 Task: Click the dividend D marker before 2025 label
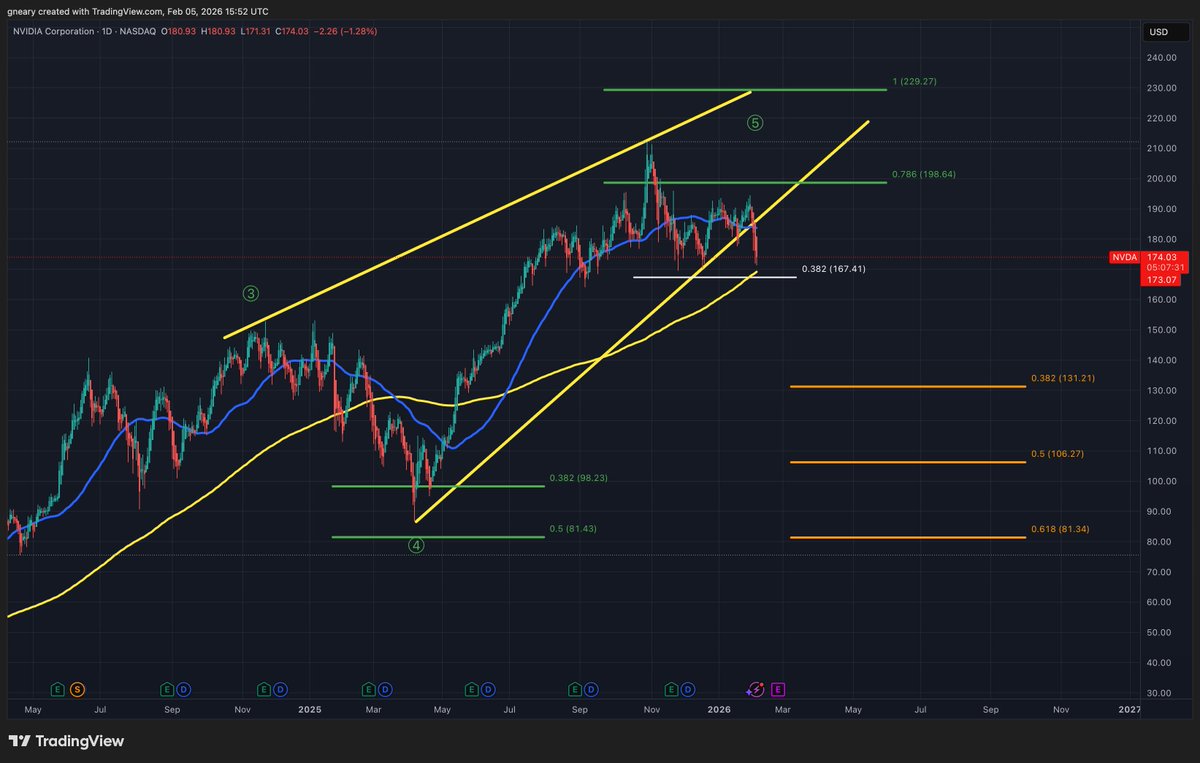281,689
